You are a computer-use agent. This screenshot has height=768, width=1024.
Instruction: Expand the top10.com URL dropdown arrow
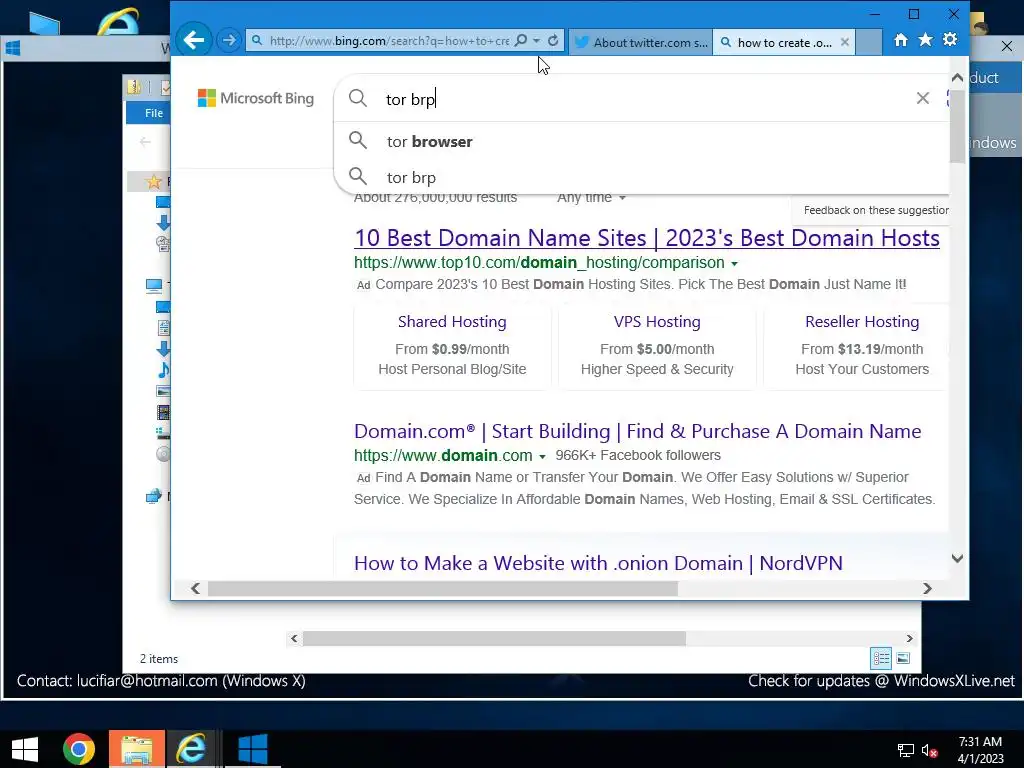(x=735, y=264)
